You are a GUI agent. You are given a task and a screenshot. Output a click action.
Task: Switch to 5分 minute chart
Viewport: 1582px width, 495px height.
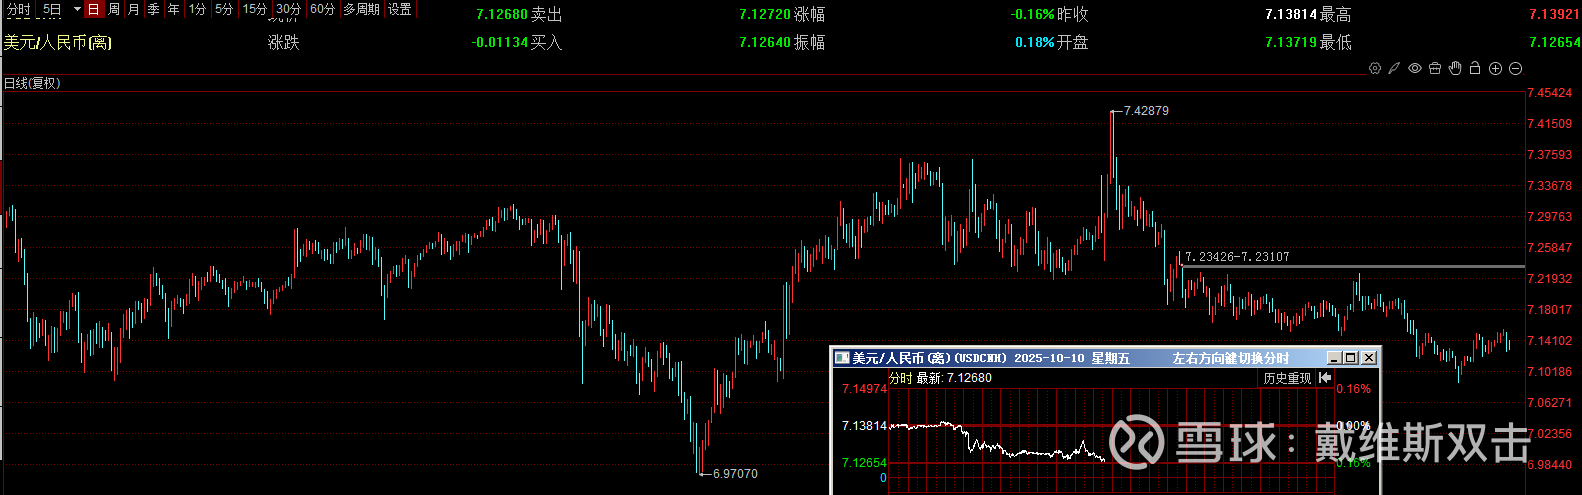tap(224, 9)
